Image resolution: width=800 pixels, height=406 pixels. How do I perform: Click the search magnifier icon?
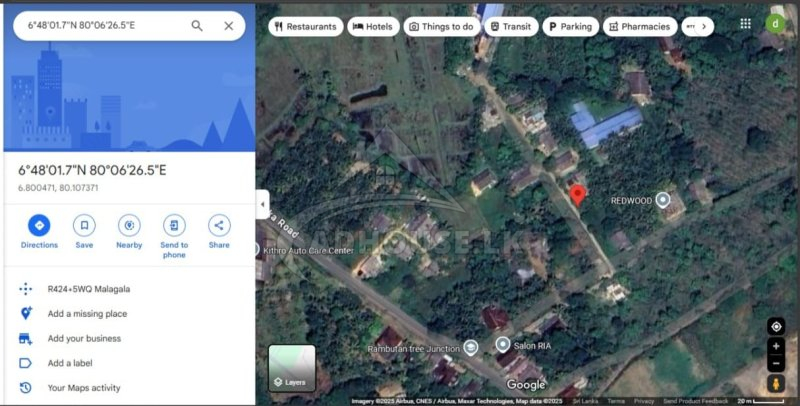pyautogui.click(x=197, y=26)
